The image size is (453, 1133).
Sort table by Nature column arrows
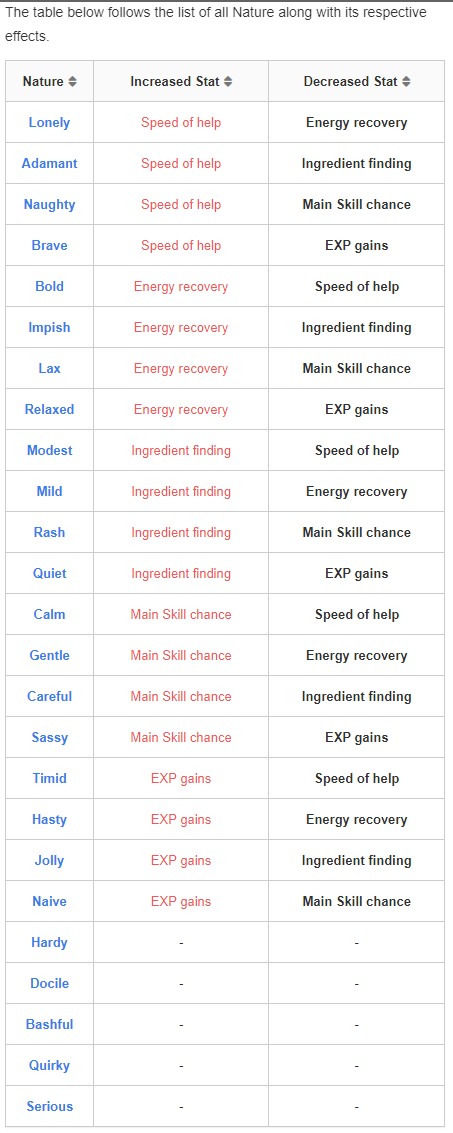point(72,82)
